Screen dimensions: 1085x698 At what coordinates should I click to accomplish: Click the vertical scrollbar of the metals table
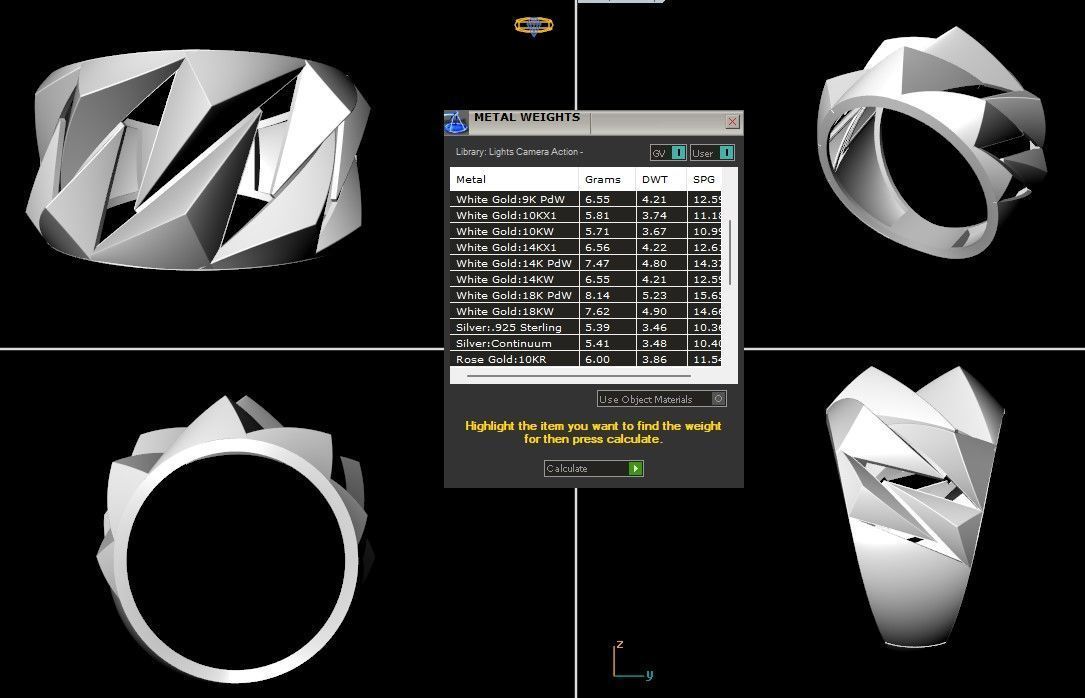730,253
